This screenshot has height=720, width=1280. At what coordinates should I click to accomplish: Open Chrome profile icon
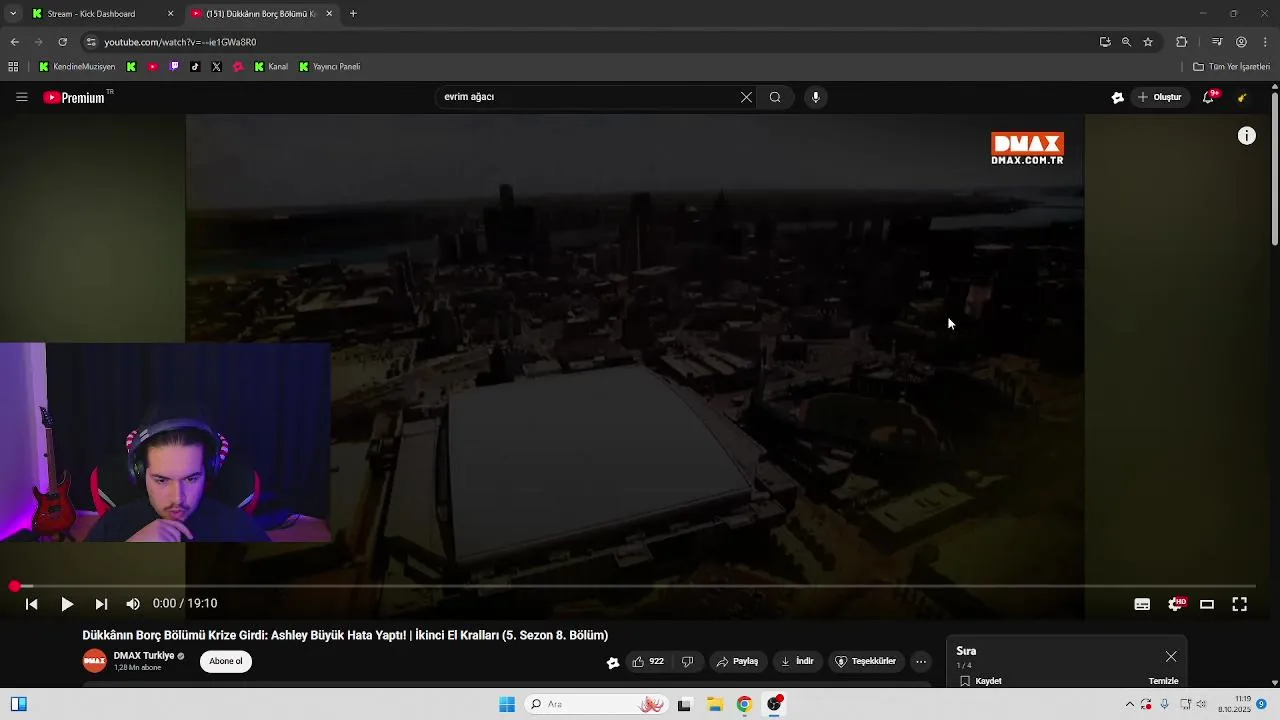point(1241,42)
